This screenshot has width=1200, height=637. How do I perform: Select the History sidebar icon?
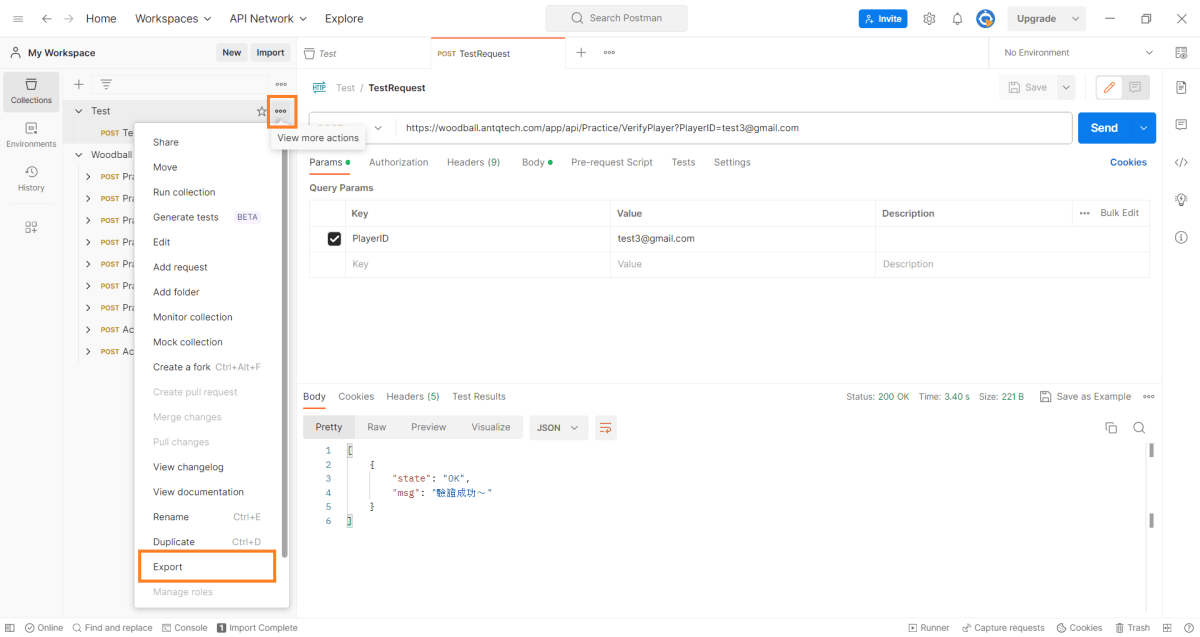coord(31,178)
